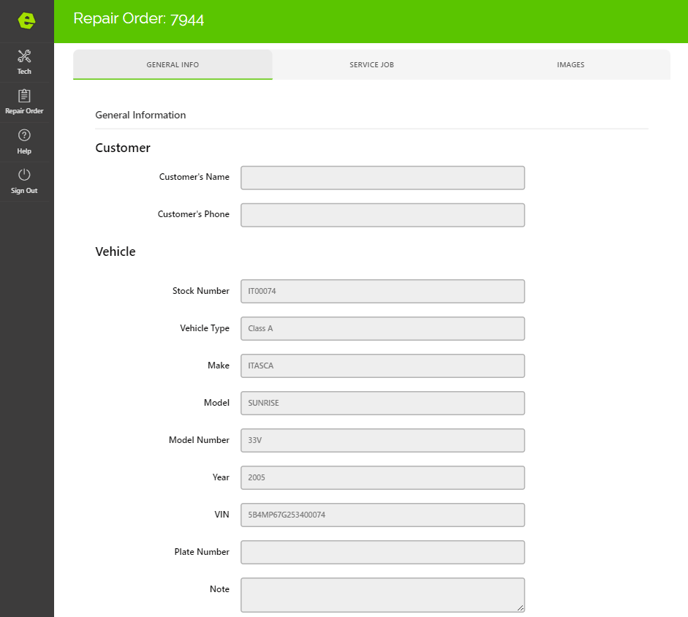
Task: Switch to the Images tab
Action: click(570, 65)
